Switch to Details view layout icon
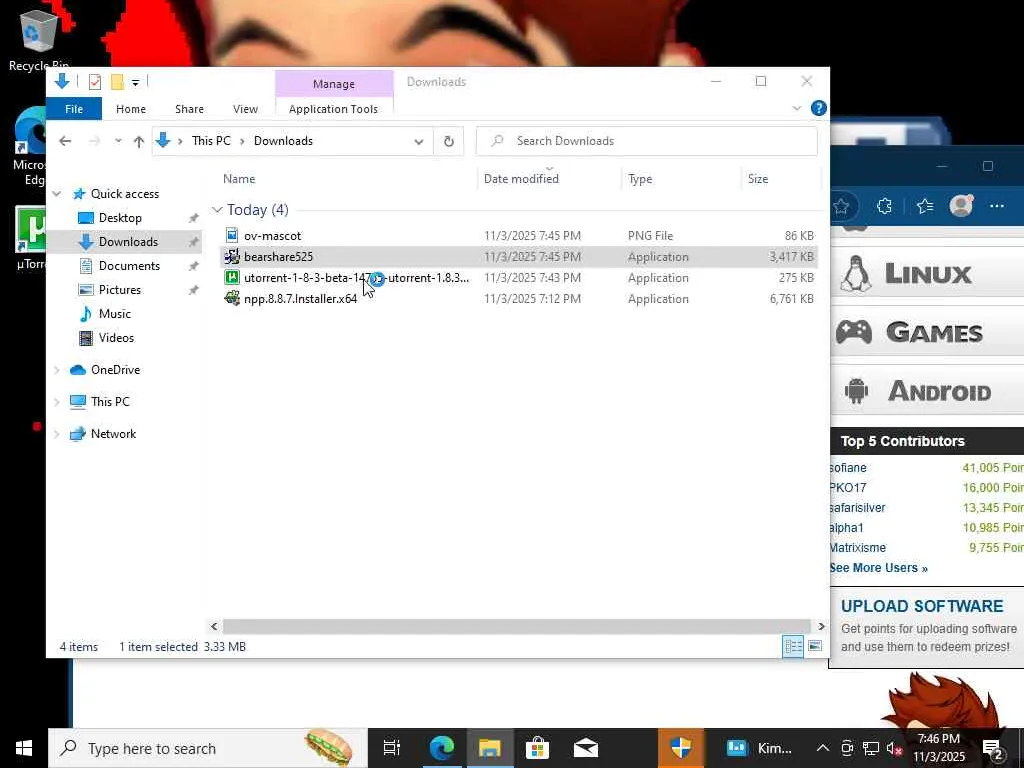1024x768 pixels. (793, 647)
